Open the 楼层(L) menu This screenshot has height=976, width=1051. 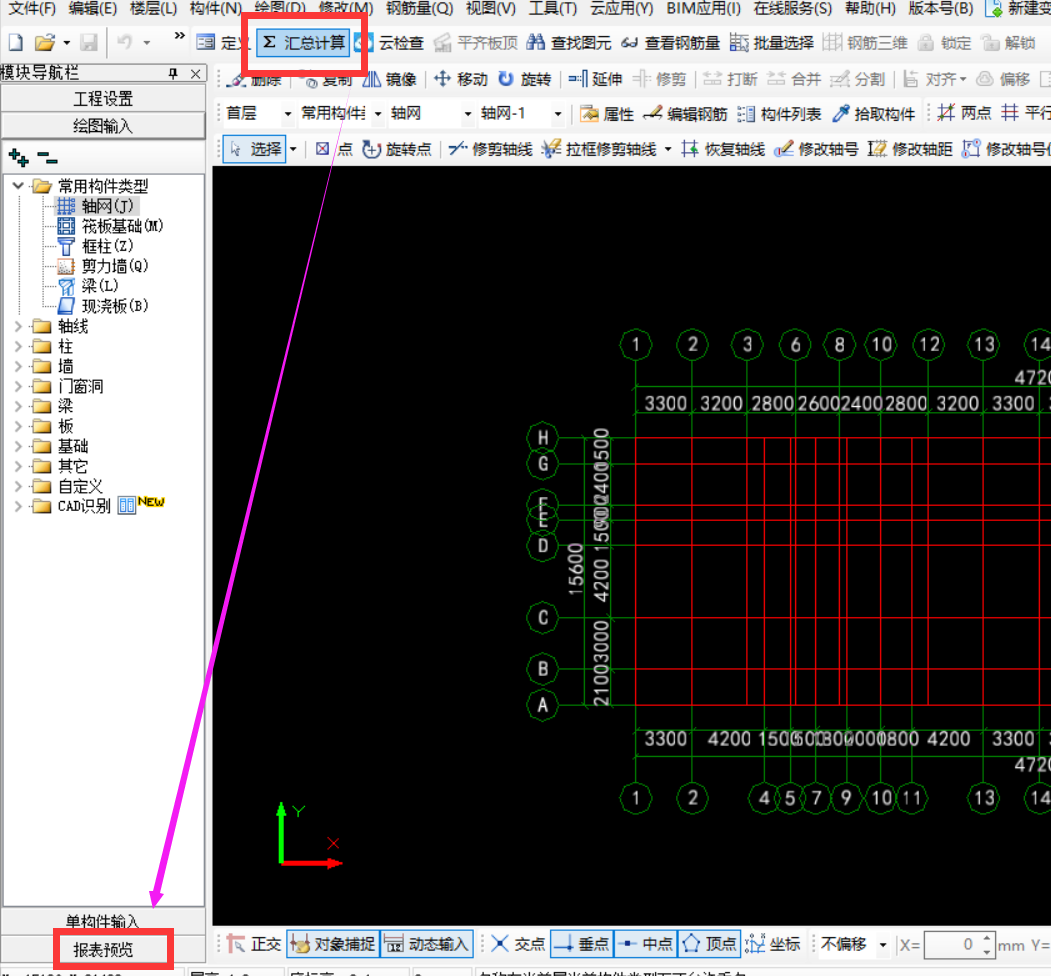pyautogui.click(x=153, y=9)
